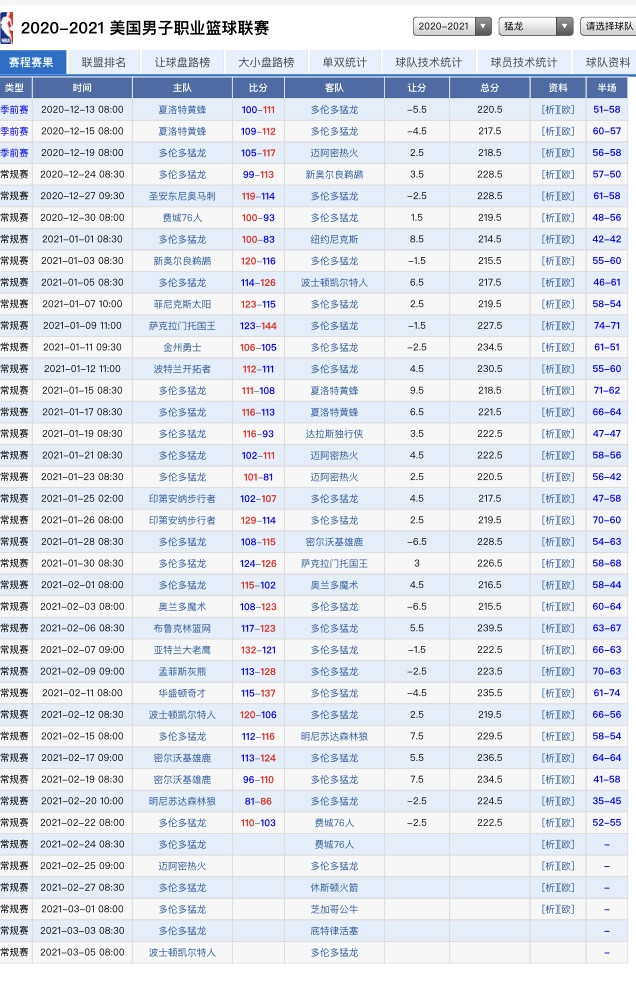This screenshot has width=636, height=986.
Task: Open the 球员技术统计 tab
Action: [523, 62]
